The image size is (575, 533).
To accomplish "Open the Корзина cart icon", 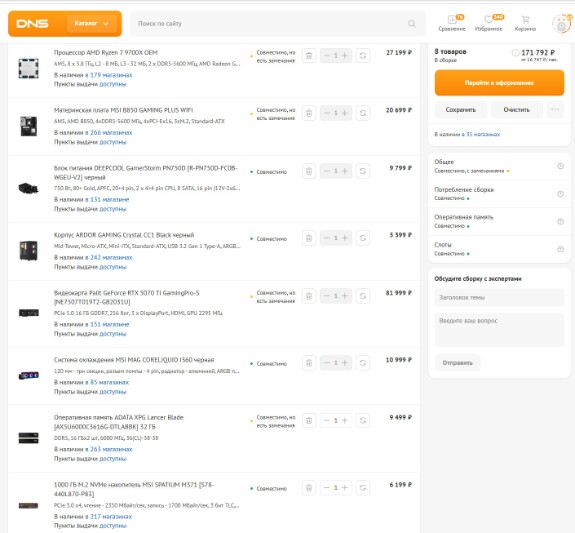I will coord(525,23).
